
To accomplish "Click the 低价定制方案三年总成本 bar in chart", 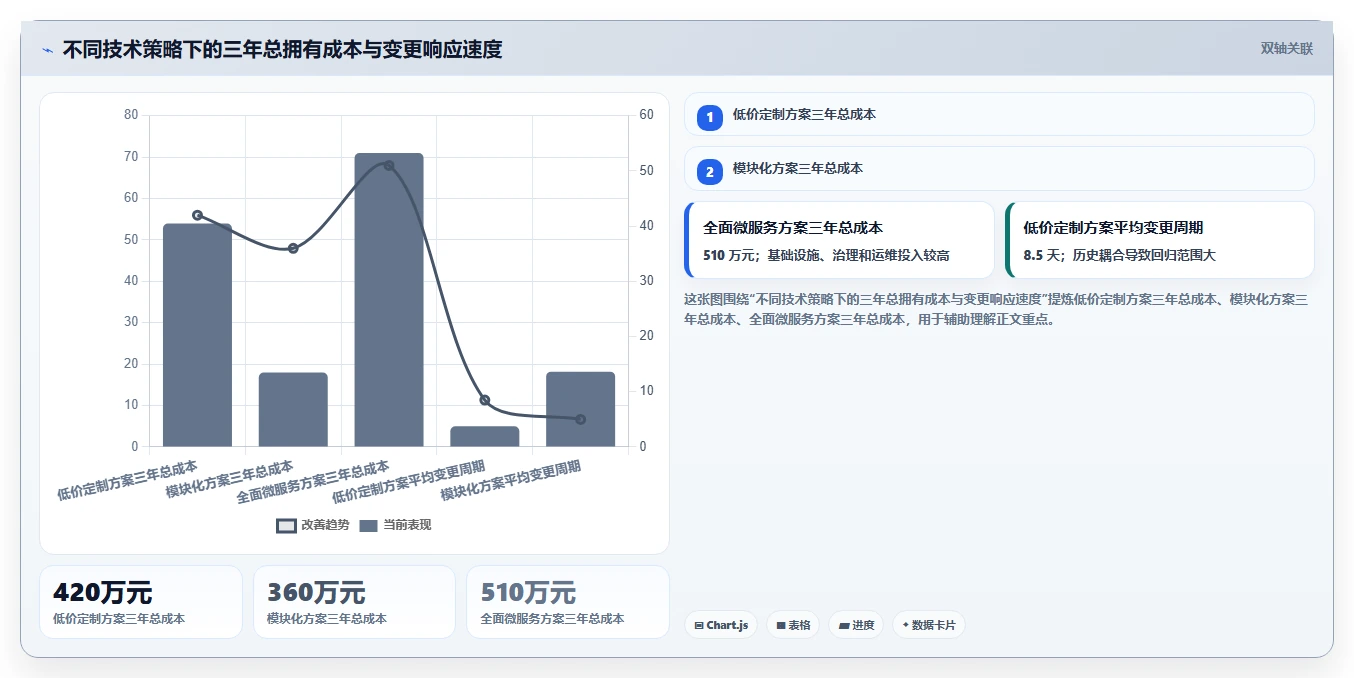I will pyautogui.click(x=197, y=335).
